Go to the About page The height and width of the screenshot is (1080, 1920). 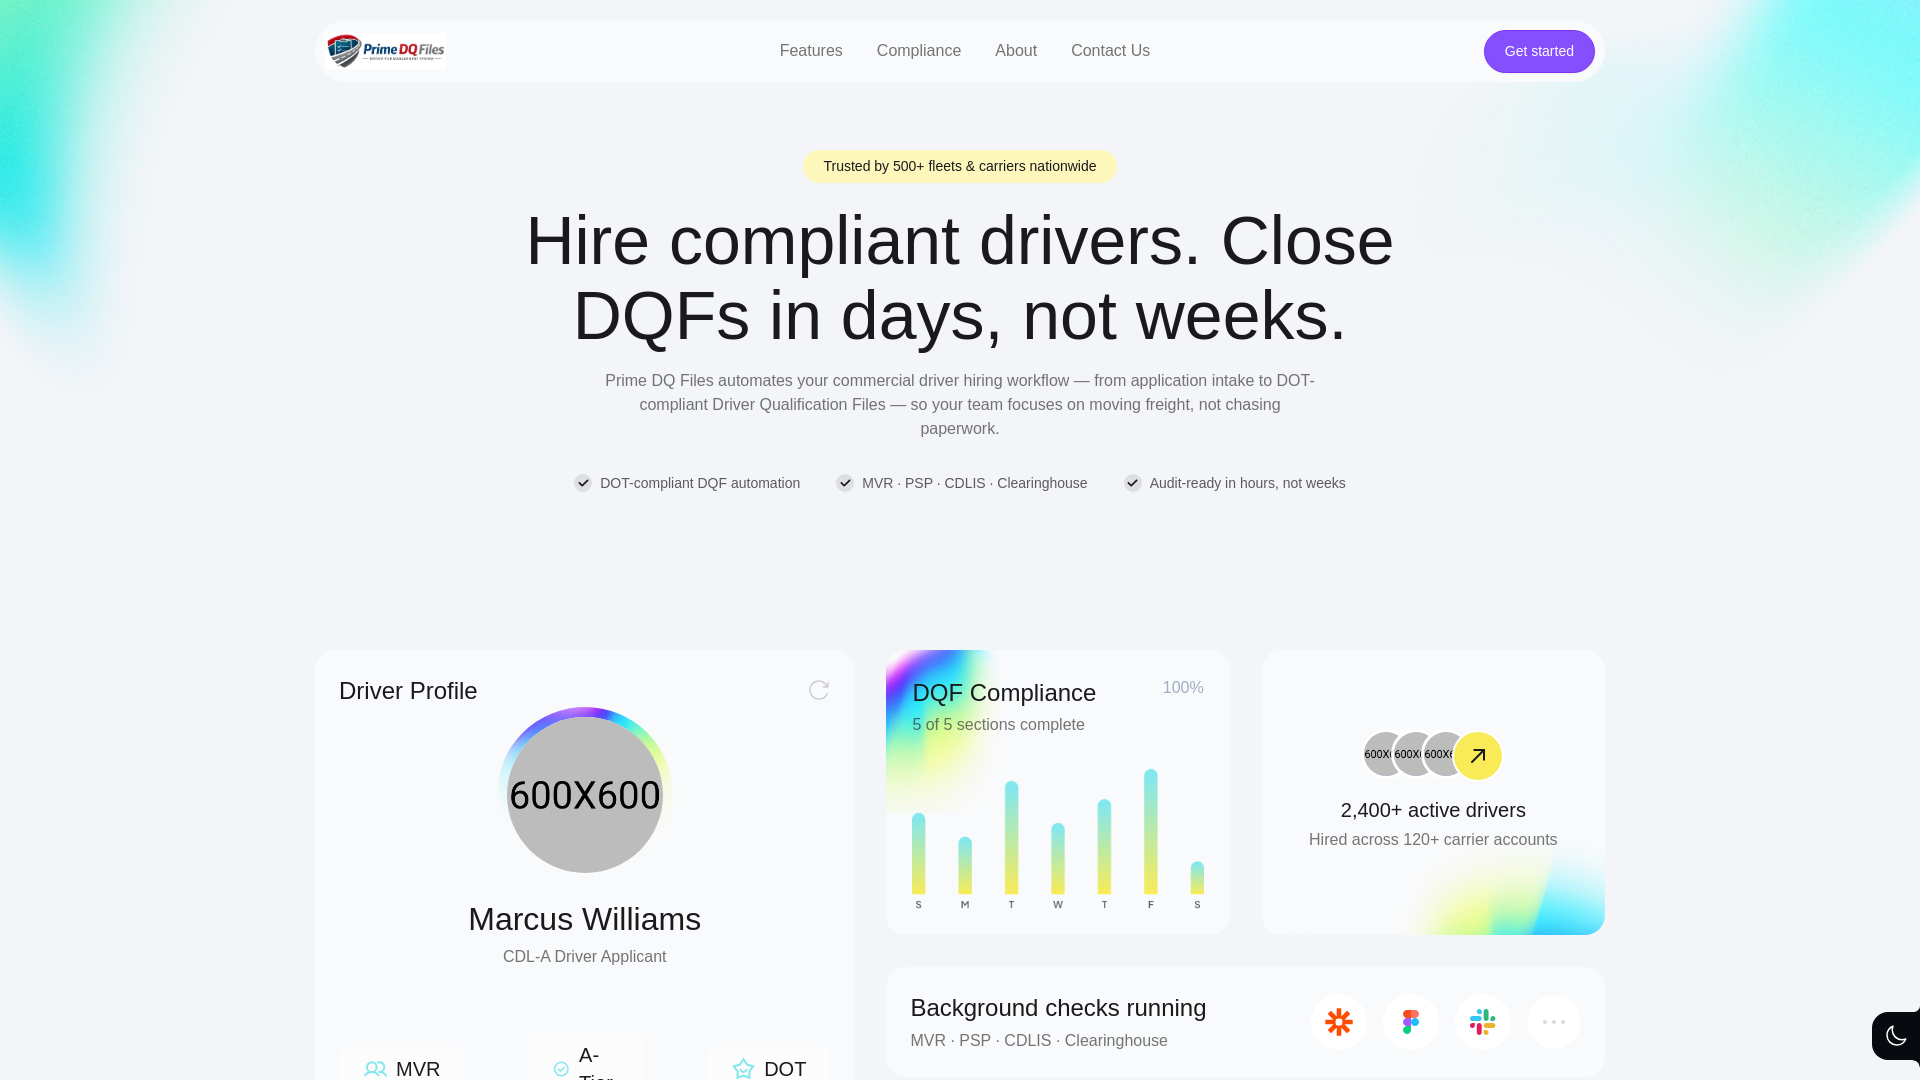tap(1016, 51)
